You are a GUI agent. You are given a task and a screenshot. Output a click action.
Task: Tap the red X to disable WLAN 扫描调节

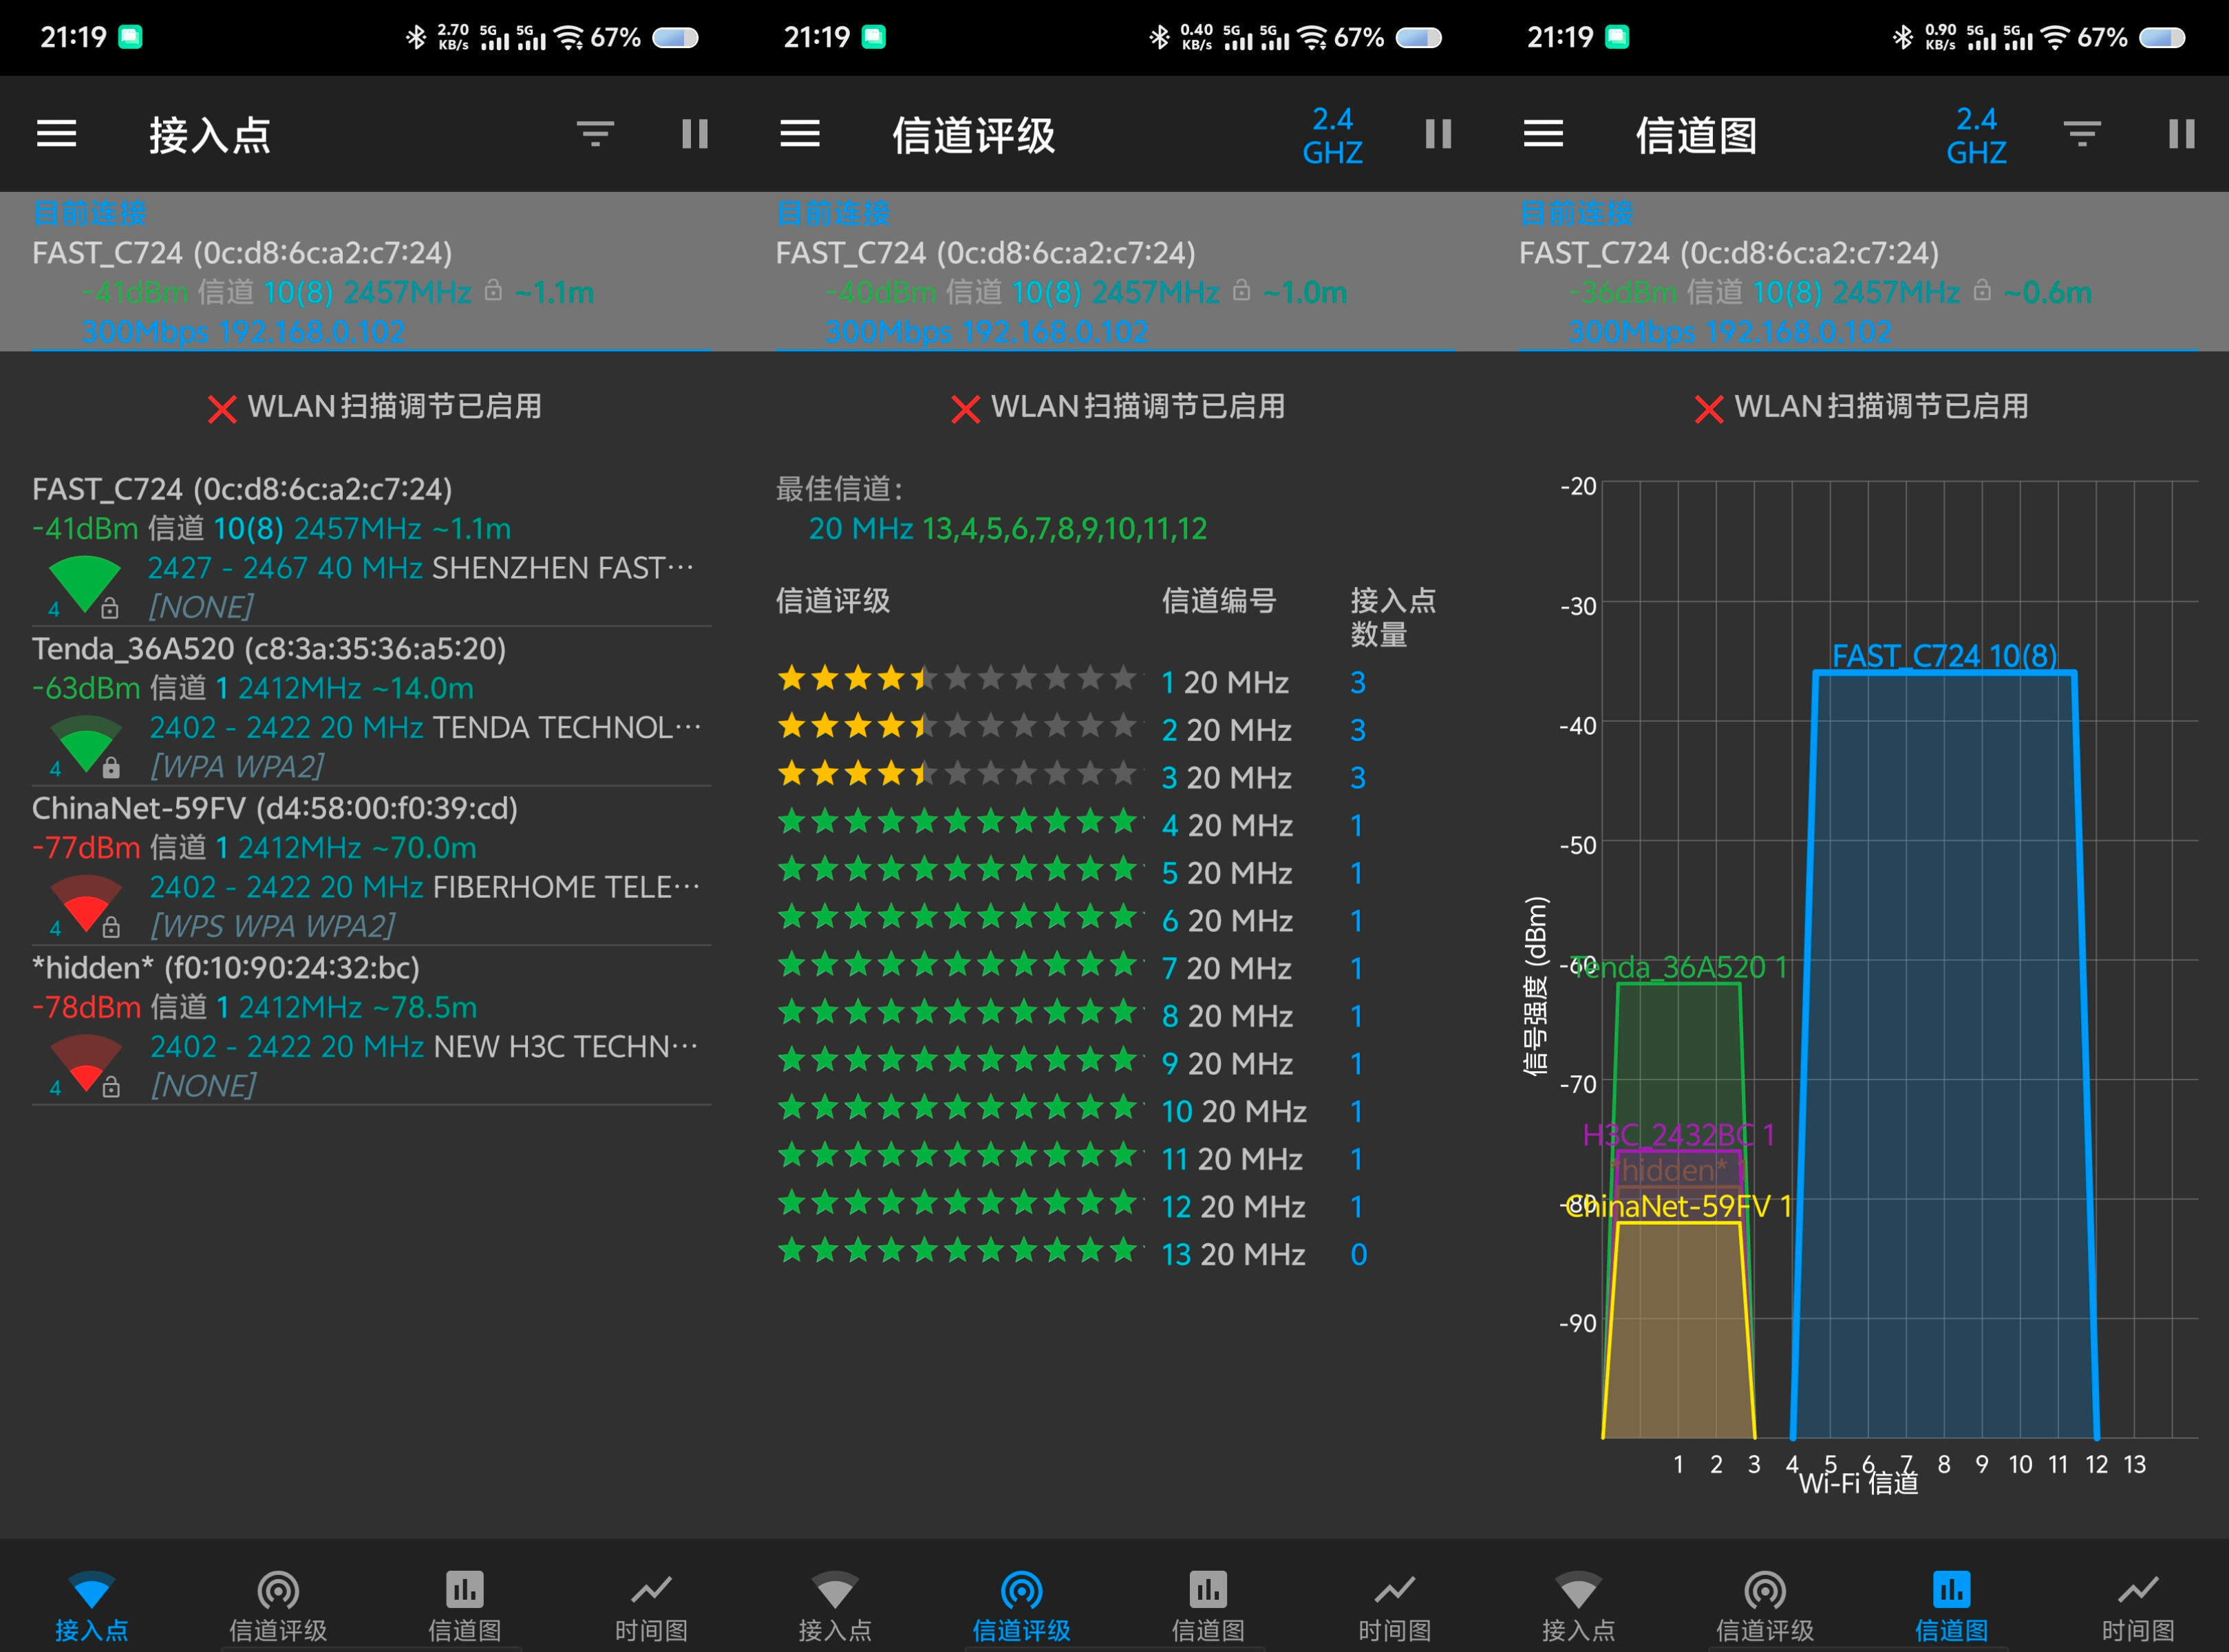(222, 407)
